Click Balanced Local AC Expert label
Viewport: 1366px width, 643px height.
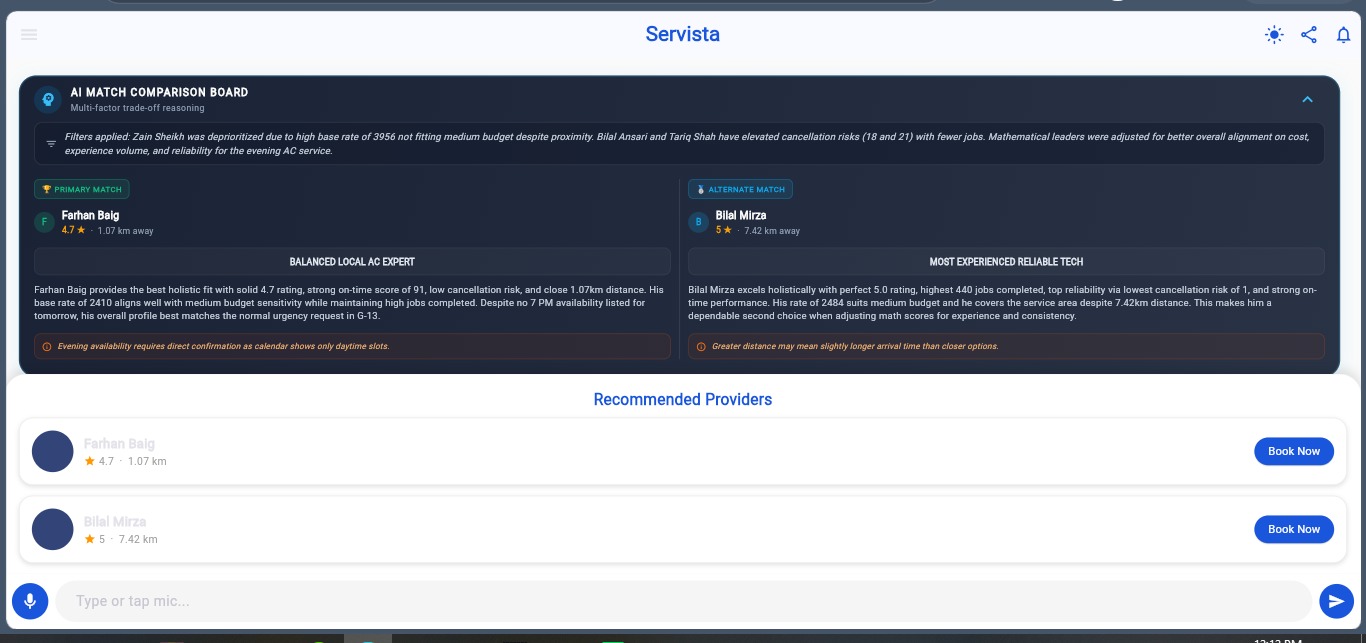click(x=352, y=261)
